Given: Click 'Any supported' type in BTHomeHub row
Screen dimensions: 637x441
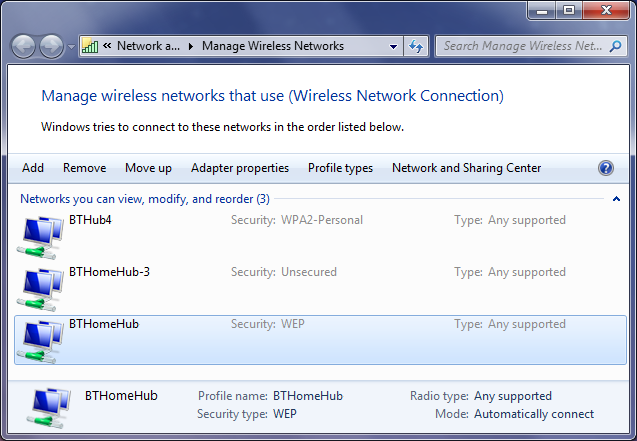Looking at the screenshot, I should coord(526,324).
